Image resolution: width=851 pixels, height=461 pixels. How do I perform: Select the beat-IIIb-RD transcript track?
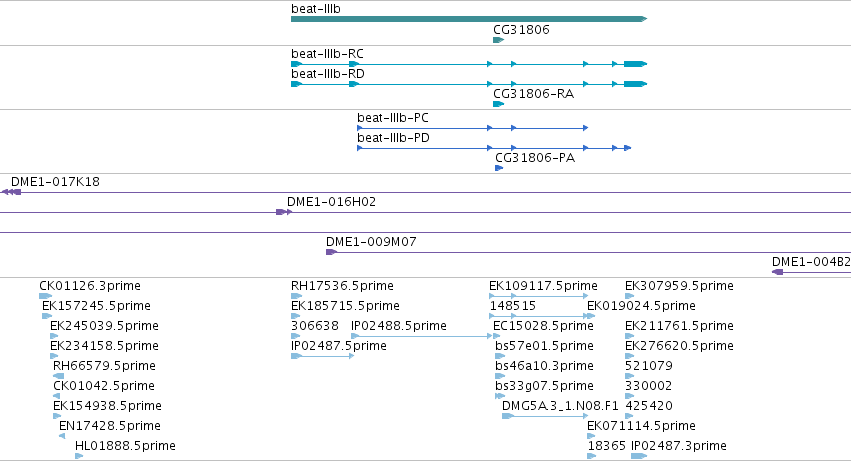(469, 84)
